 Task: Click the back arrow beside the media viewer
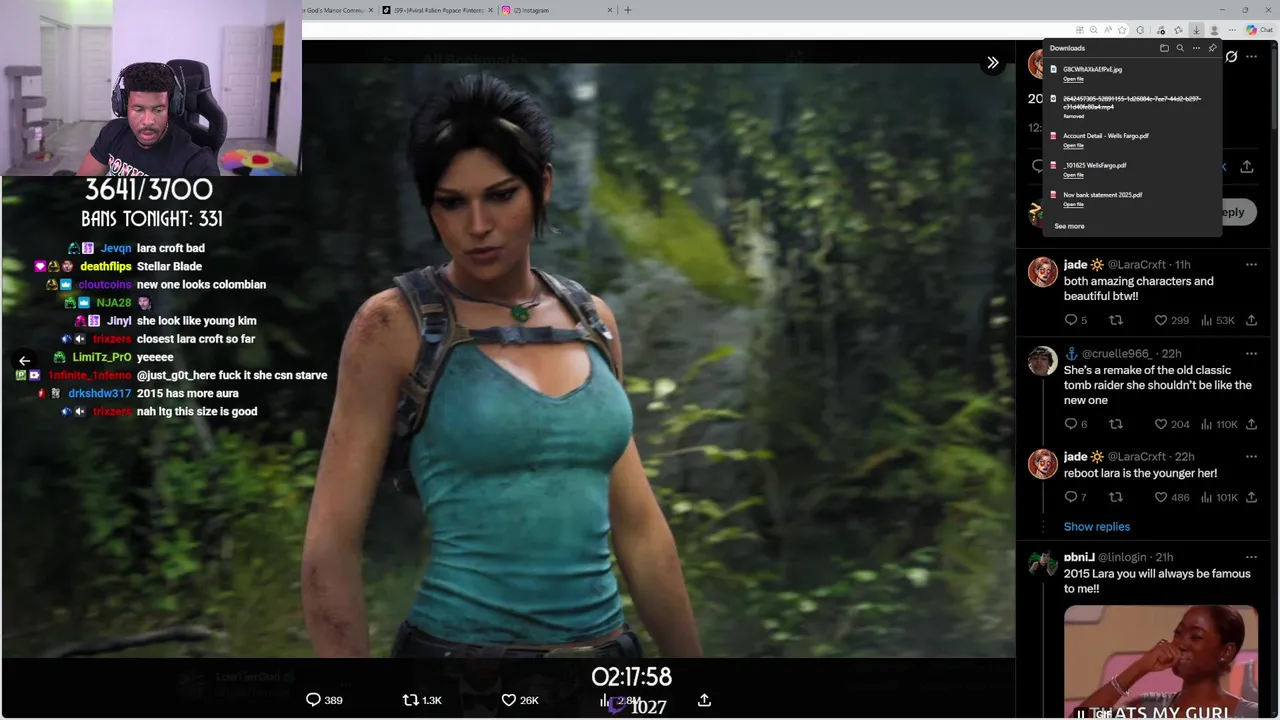24,360
